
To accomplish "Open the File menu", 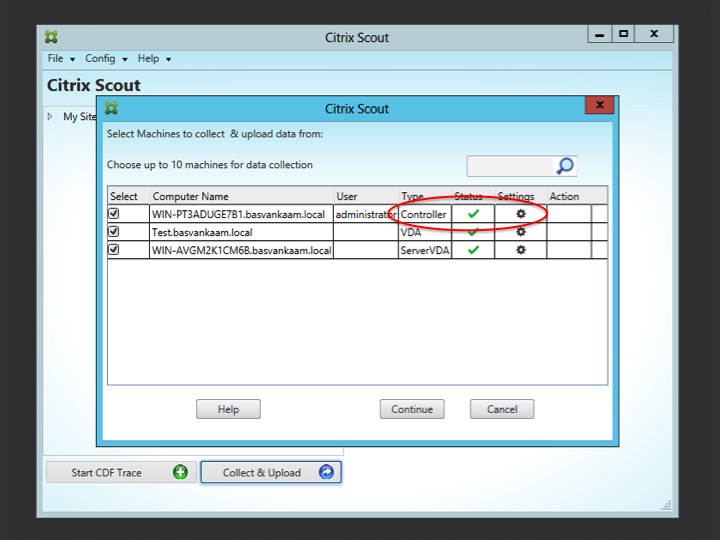I will coord(61,59).
